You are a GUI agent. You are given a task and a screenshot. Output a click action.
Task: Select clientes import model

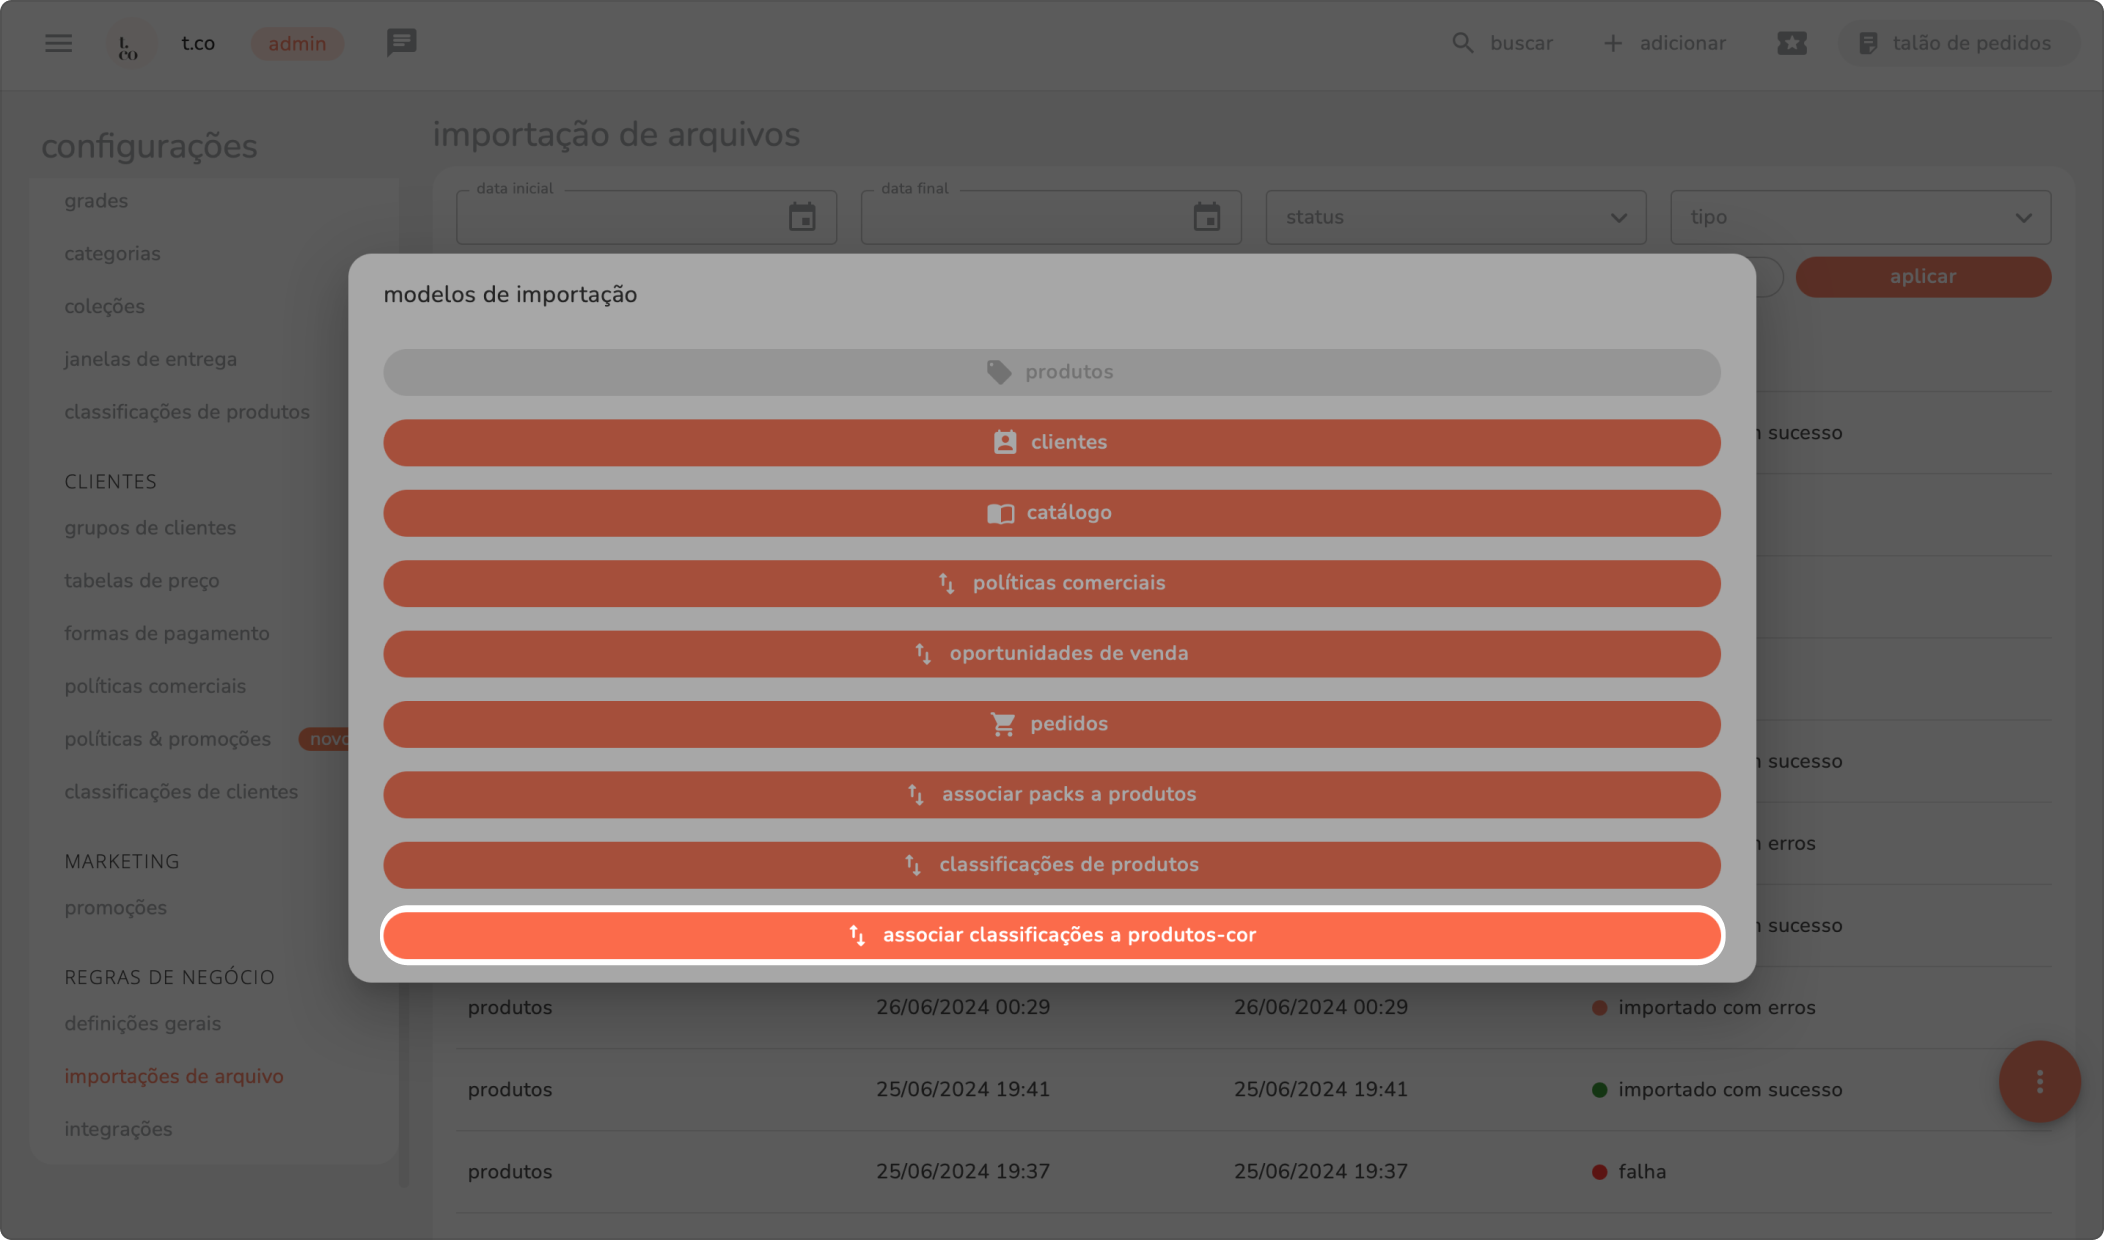point(1051,442)
